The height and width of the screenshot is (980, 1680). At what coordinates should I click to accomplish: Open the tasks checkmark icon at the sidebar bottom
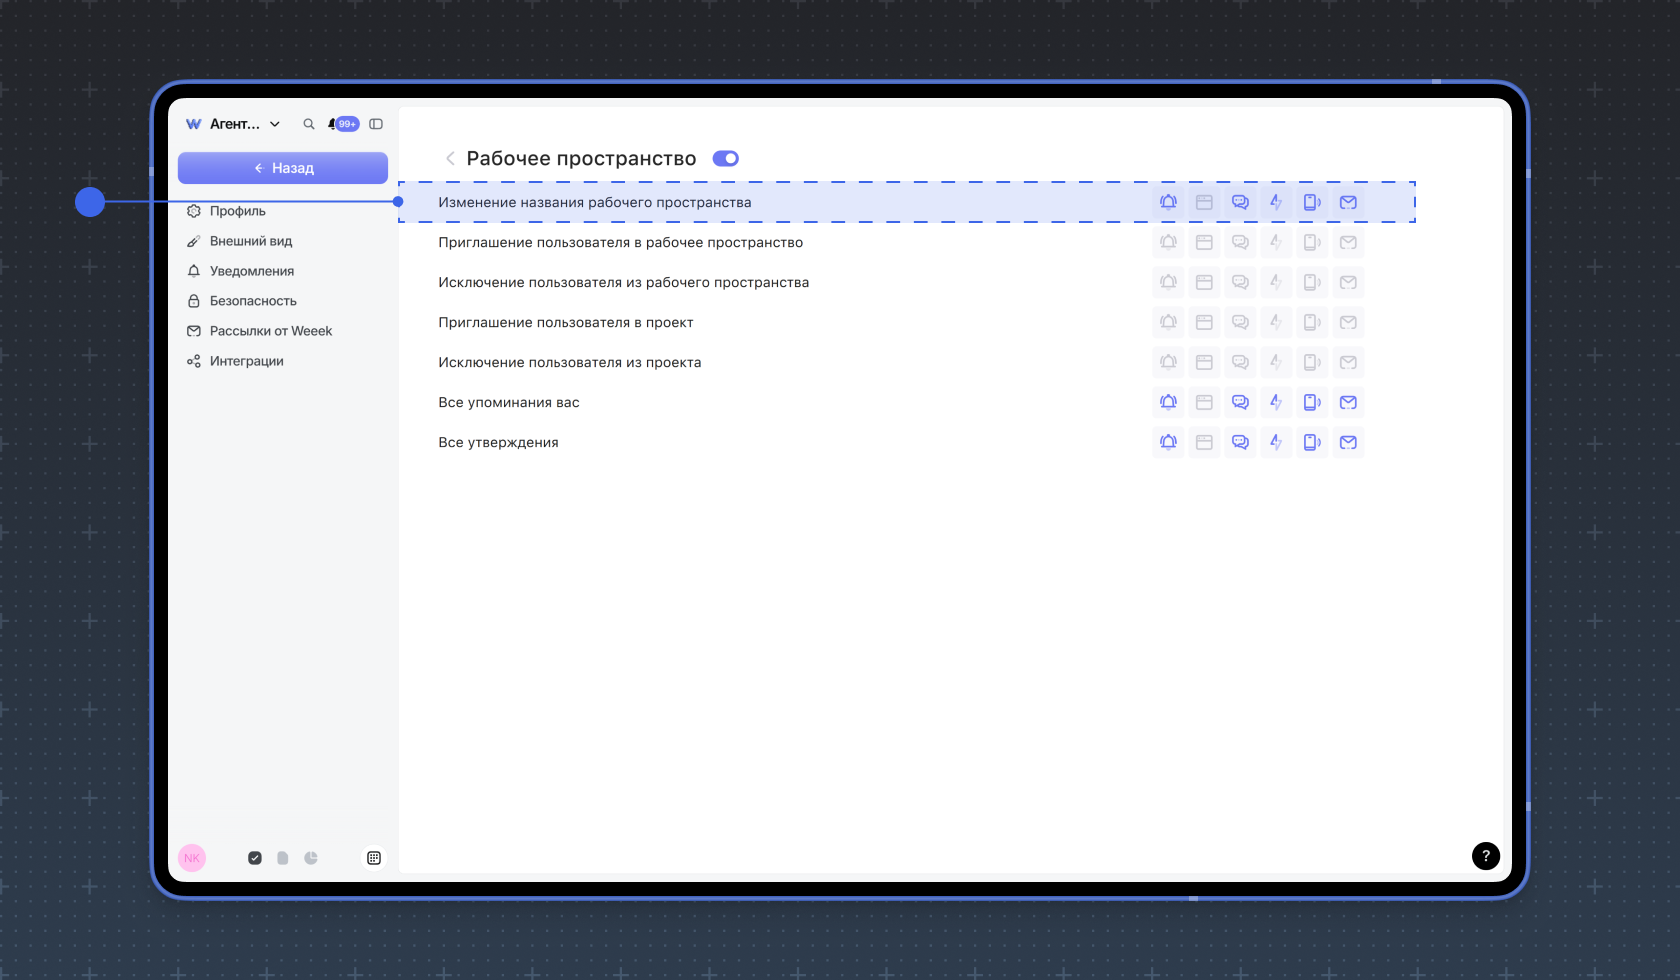tap(255, 858)
